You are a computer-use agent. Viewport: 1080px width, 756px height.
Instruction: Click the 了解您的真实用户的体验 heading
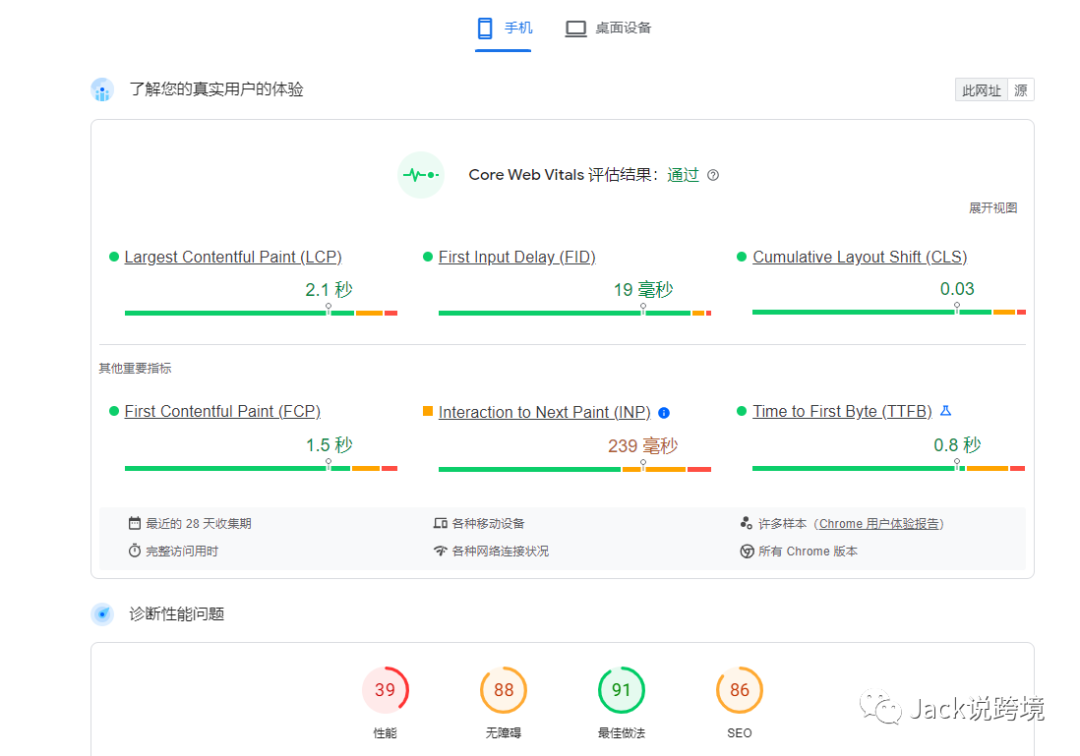pos(216,90)
